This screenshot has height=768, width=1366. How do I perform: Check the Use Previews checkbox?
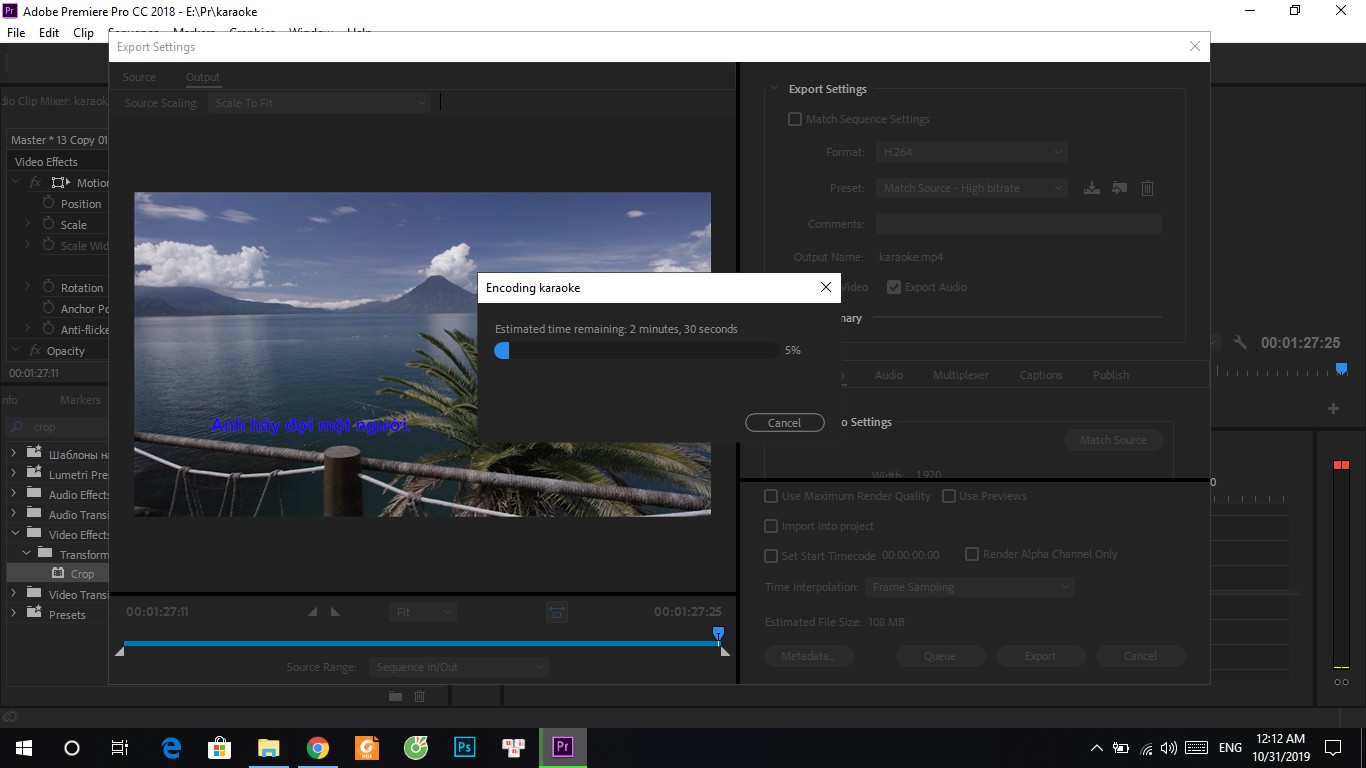click(948, 496)
